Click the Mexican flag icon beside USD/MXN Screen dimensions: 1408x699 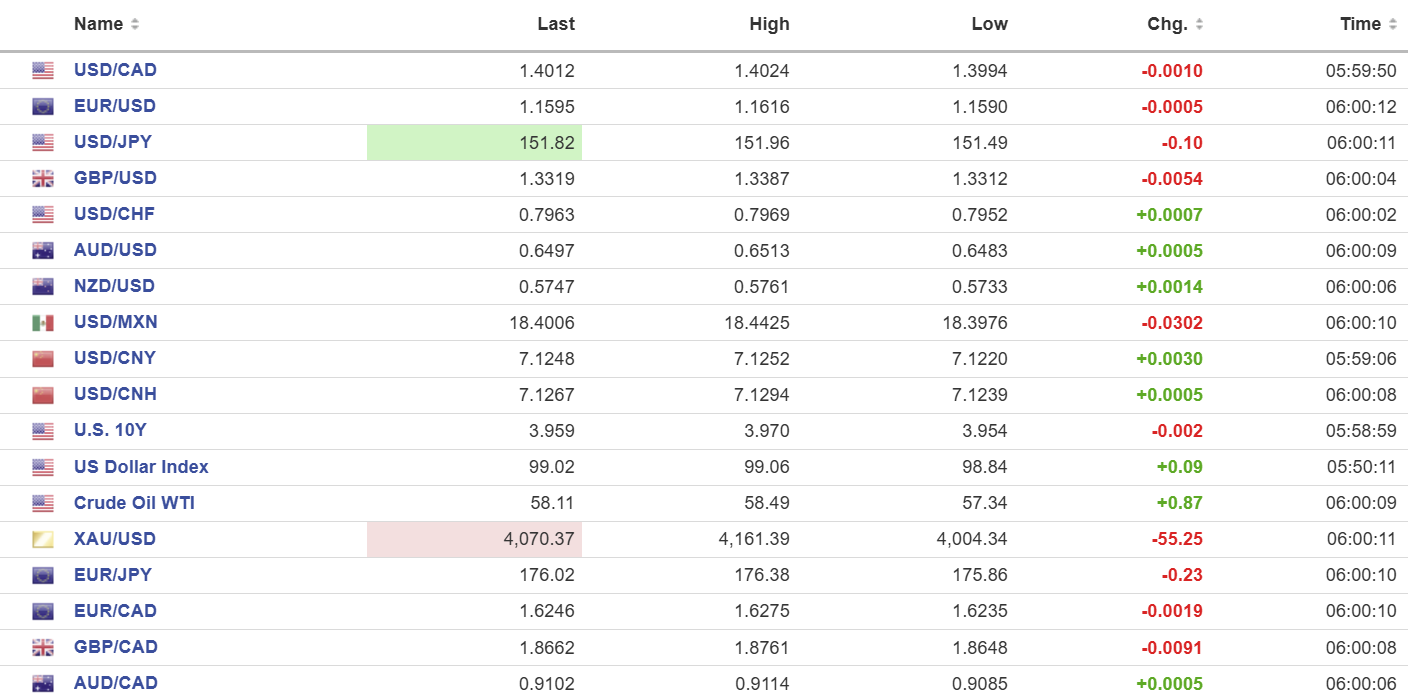point(42,323)
